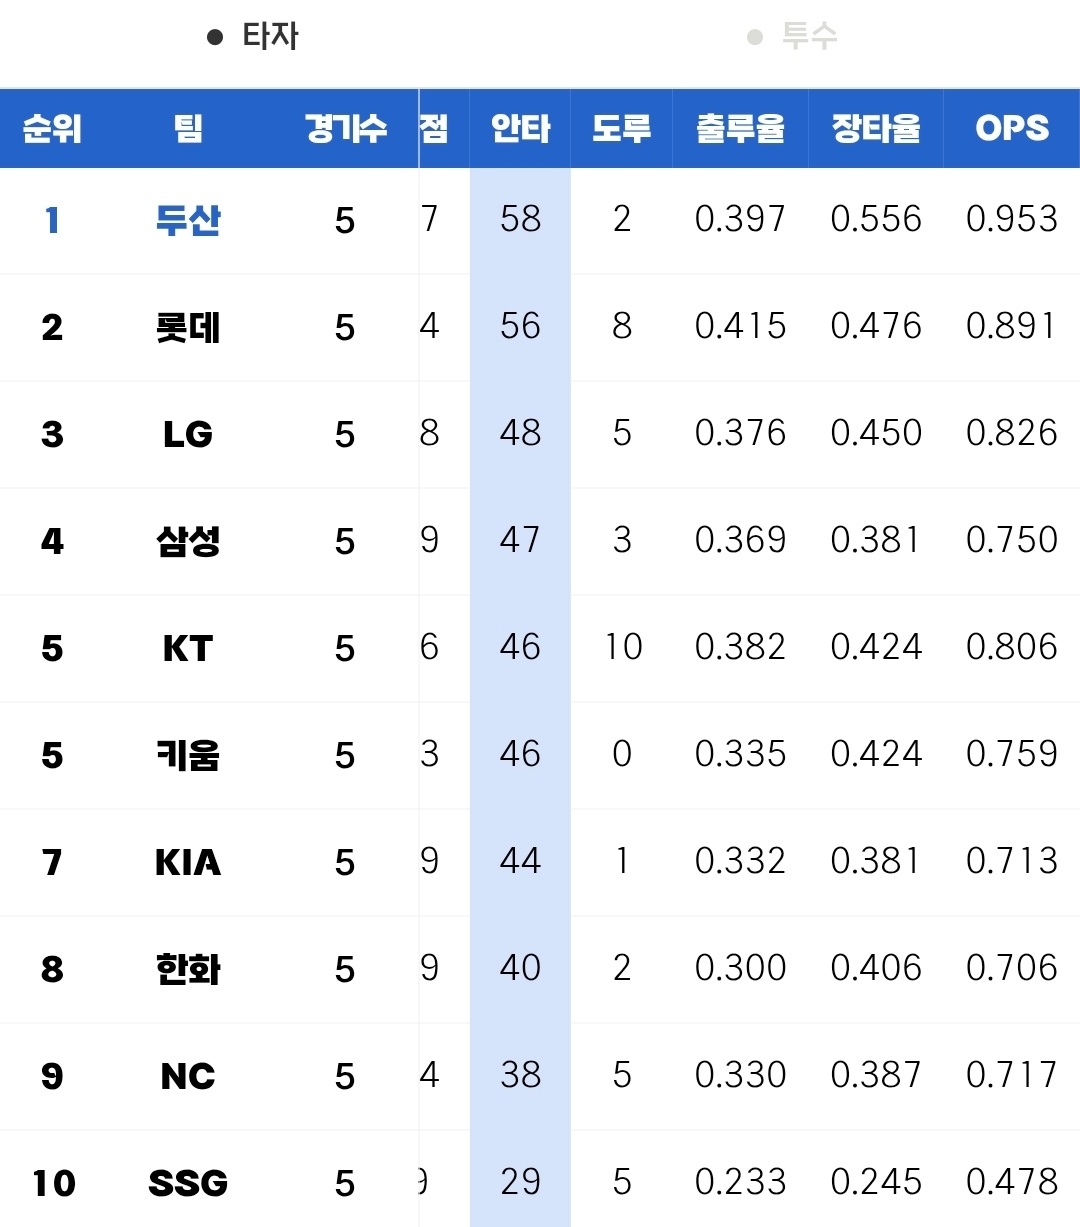The height and width of the screenshot is (1227, 1080).
Task: Select the 롯데 team row
Action: point(188,327)
